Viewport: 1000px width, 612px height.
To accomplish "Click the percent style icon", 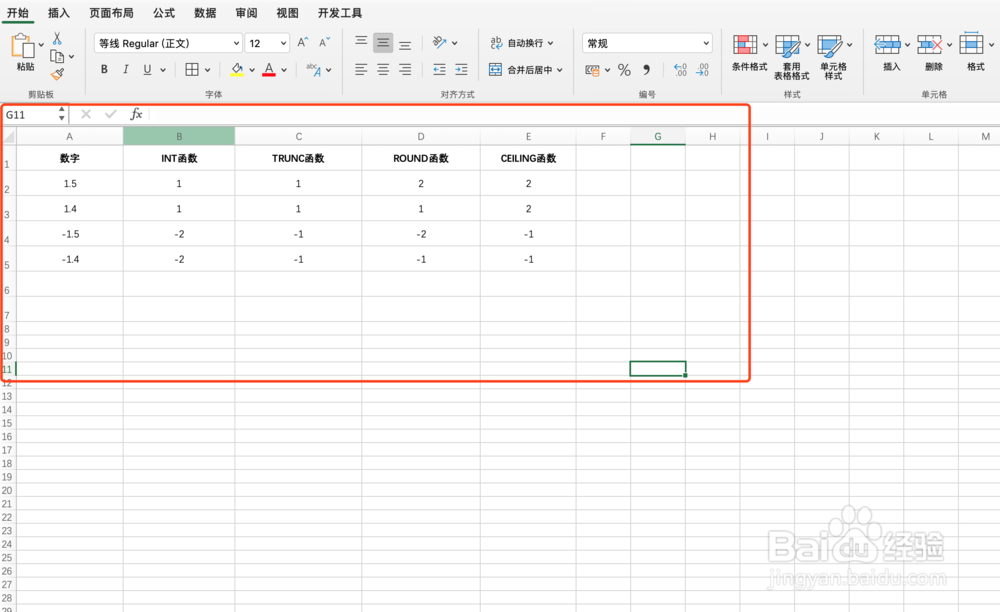I will point(623,69).
